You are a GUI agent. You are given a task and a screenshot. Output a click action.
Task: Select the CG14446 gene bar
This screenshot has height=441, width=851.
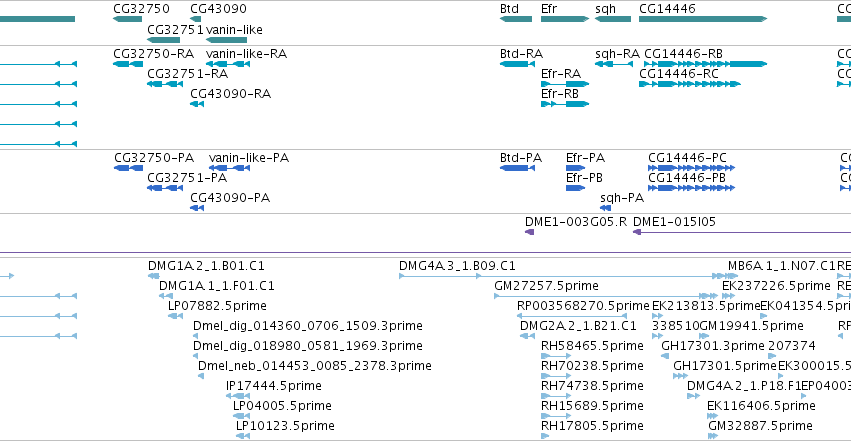click(703, 19)
